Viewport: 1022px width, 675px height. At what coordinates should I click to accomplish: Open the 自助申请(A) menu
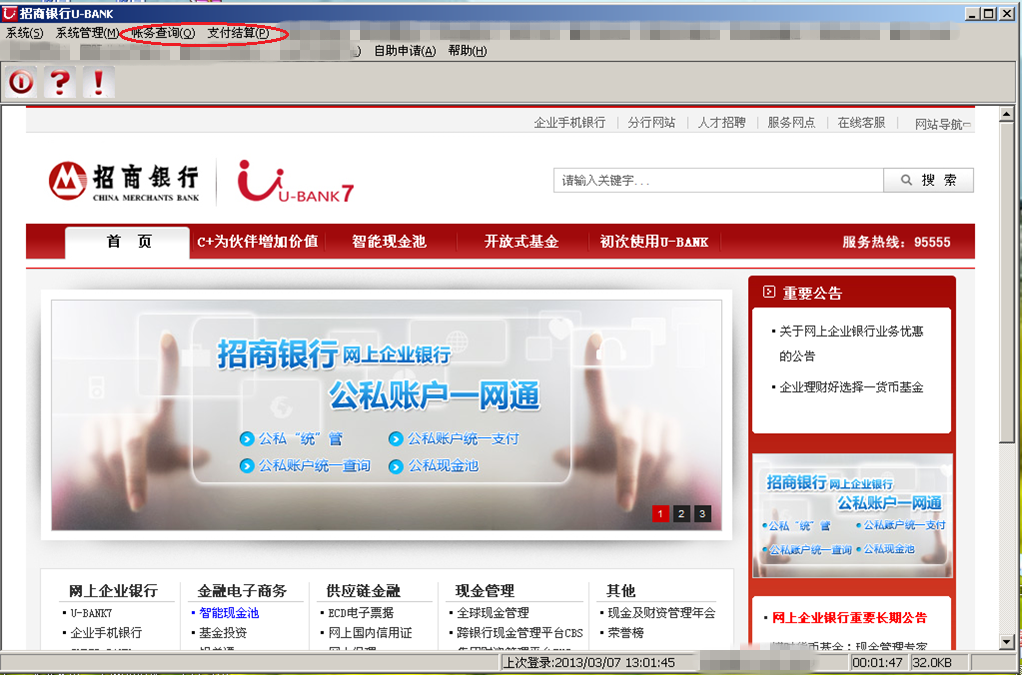(x=405, y=51)
